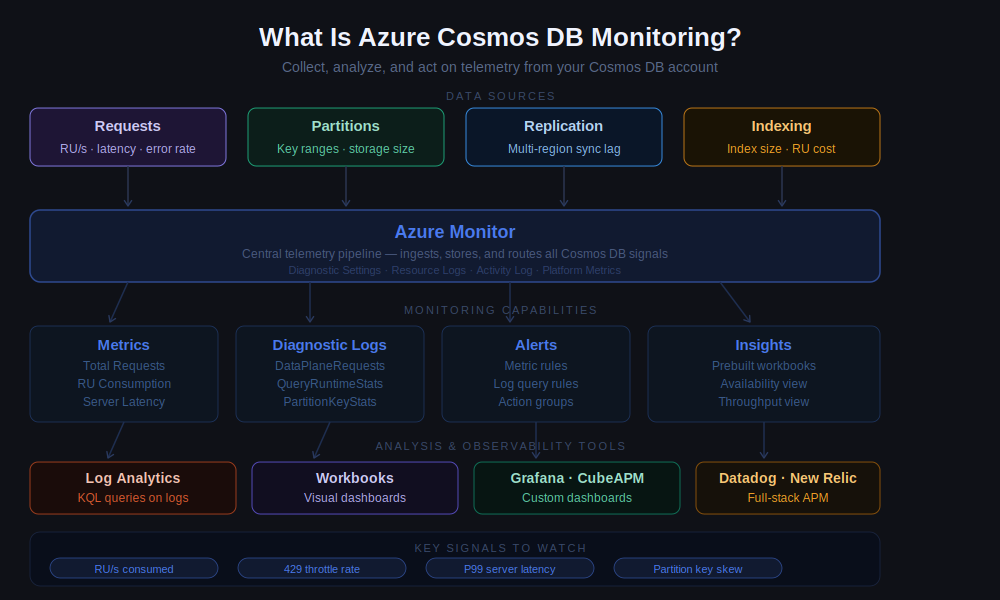Click 'QueryRuntimeStats' under Diagnostic Logs
Screen dimensions: 1000x600
[x=330, y=384]
